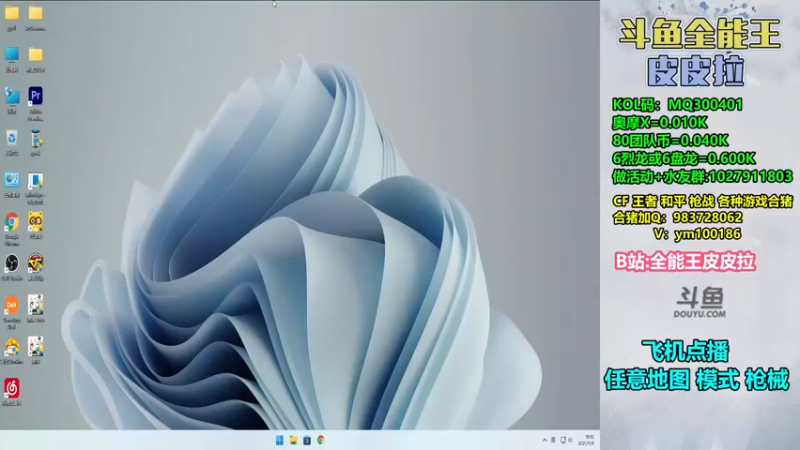The height and width of the screenshot is (450, 800).
Task: Select the winged red-and-yellow game shortcut
Action: [35, 263]
